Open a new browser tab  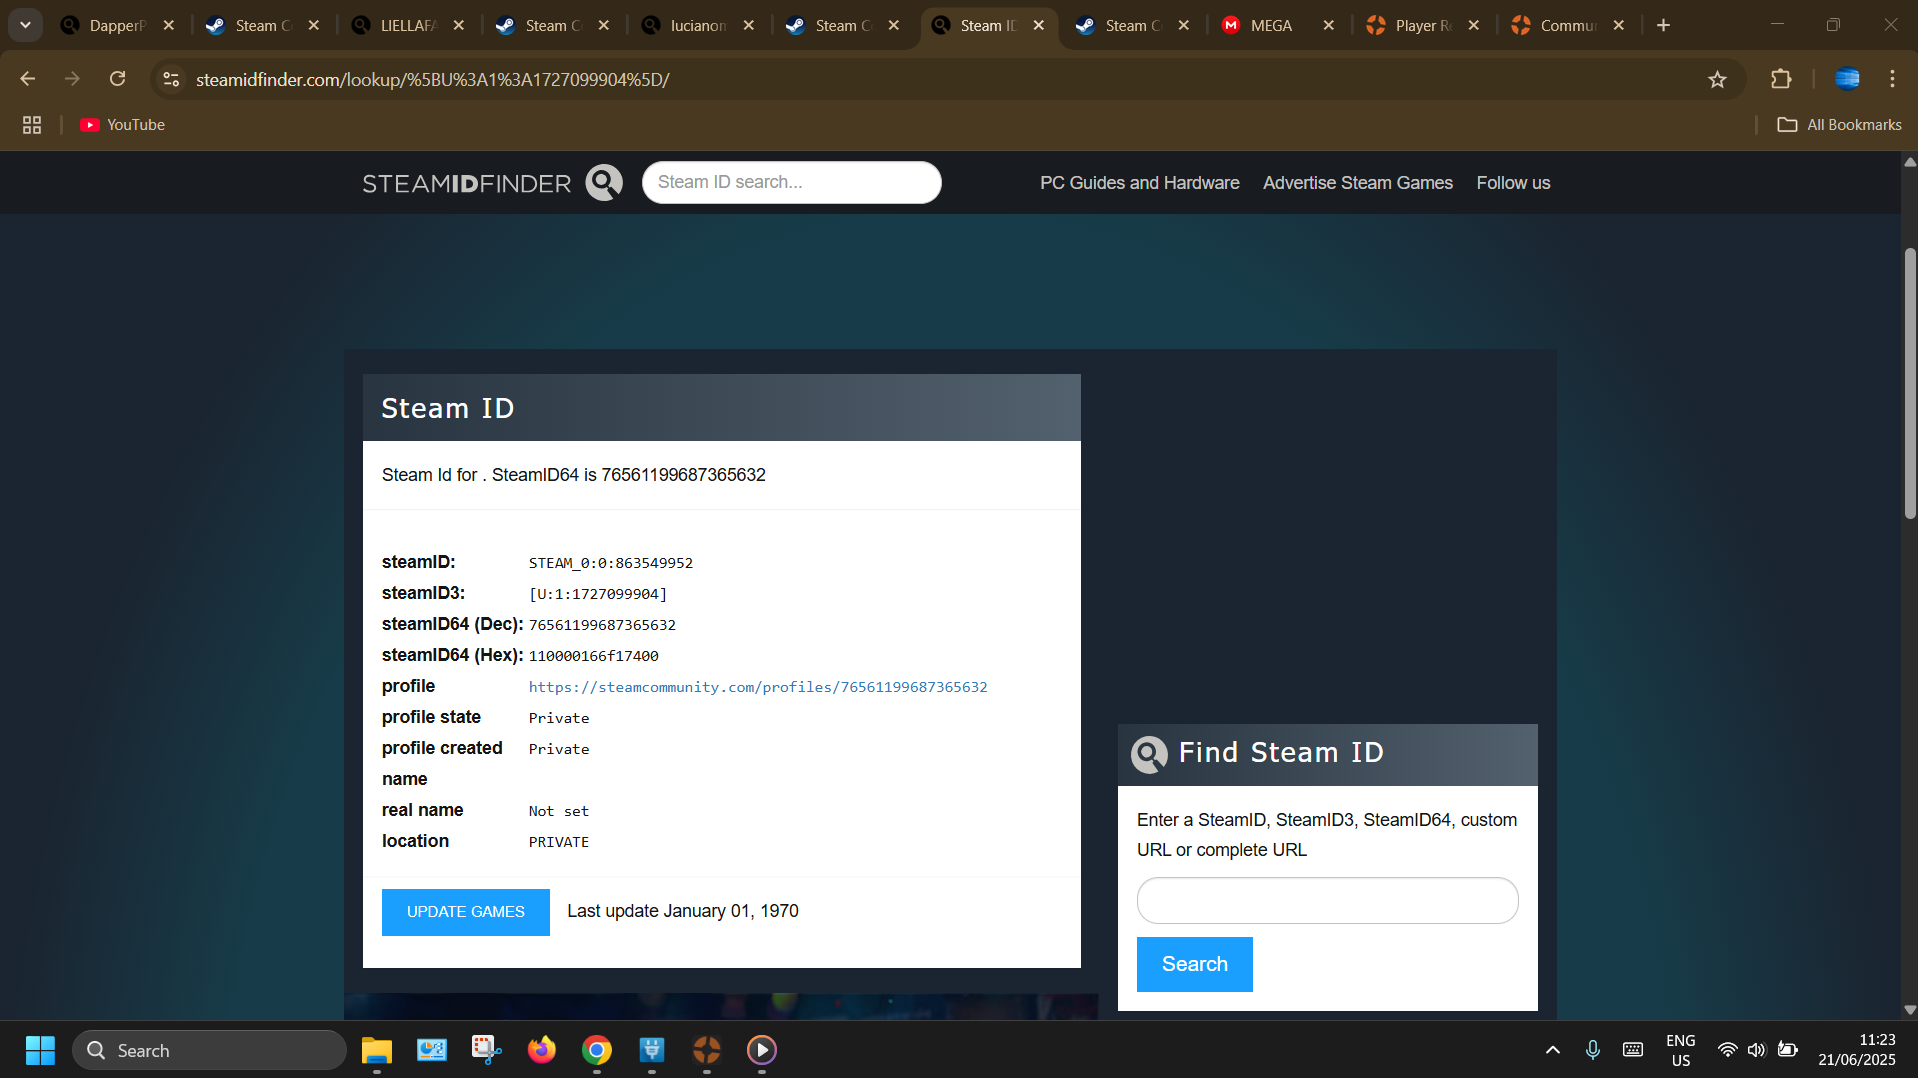pyautogui.click(x=1663, y=26)
